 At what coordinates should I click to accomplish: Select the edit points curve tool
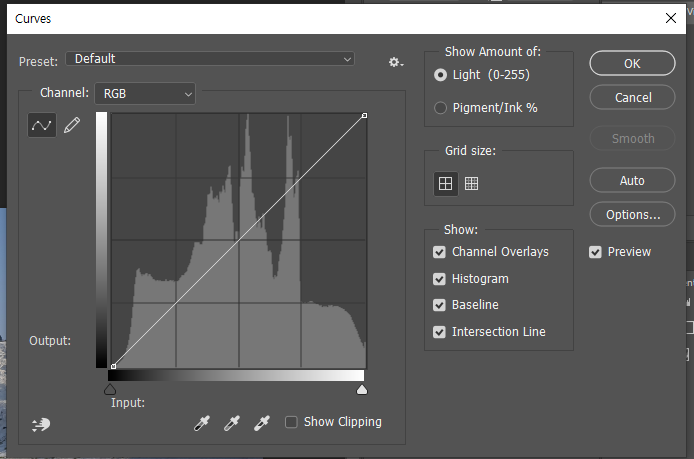(42, 125)
